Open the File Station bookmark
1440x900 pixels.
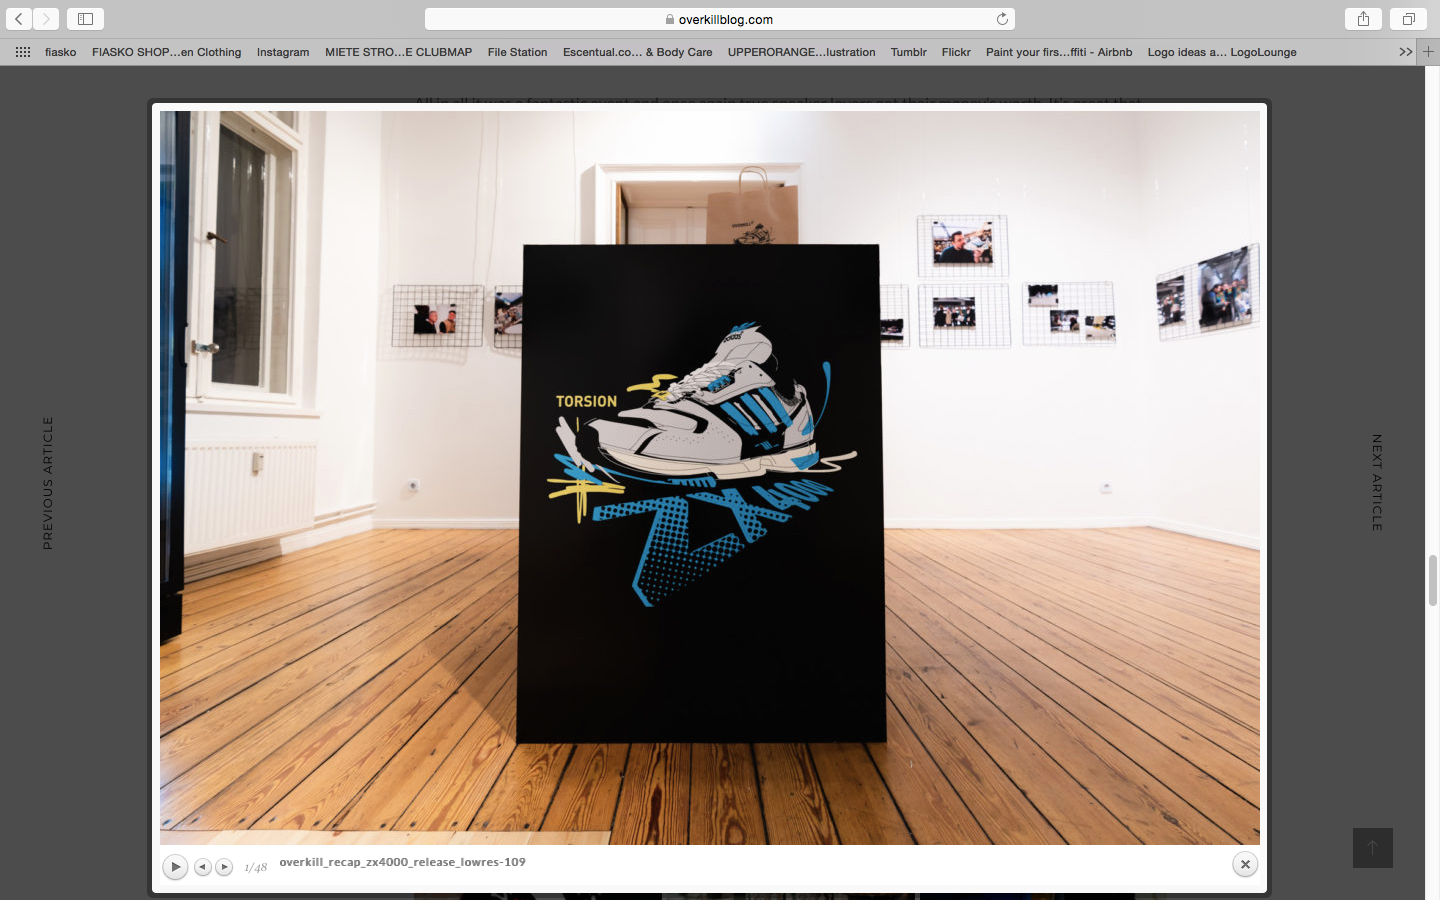pos(517,52)
